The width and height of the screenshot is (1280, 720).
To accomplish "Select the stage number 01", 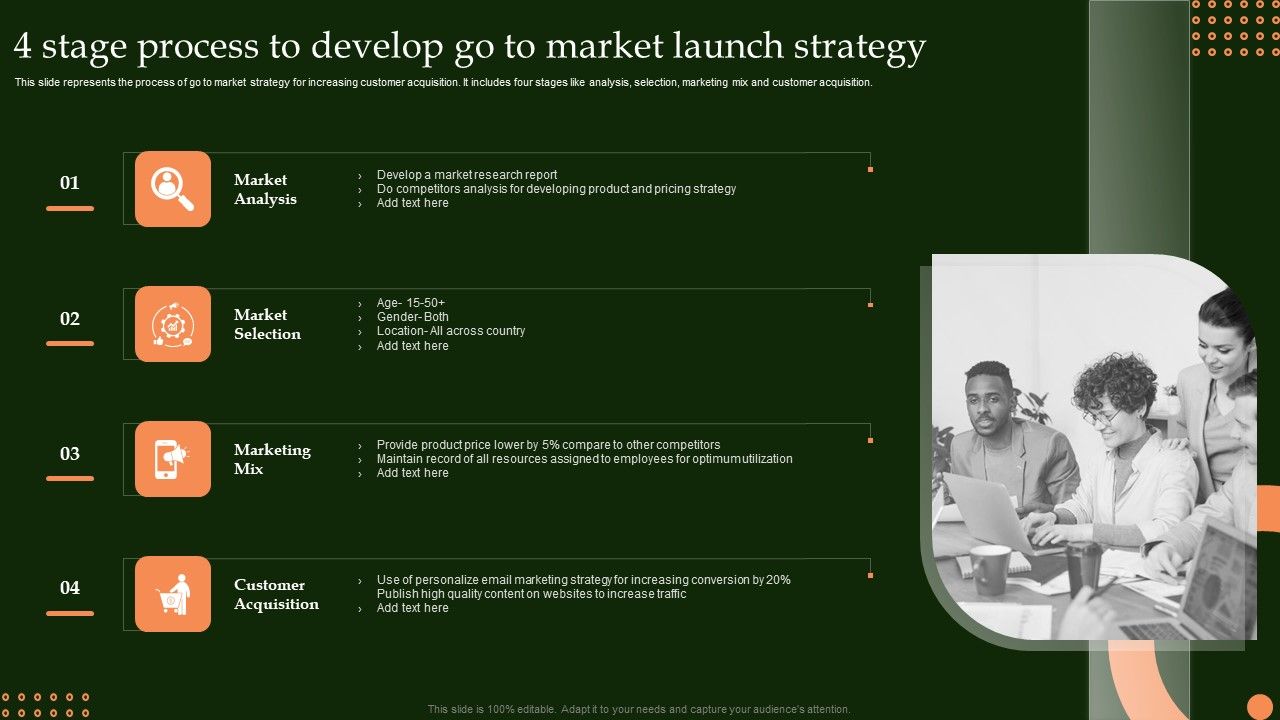I will tap(70, 183).
